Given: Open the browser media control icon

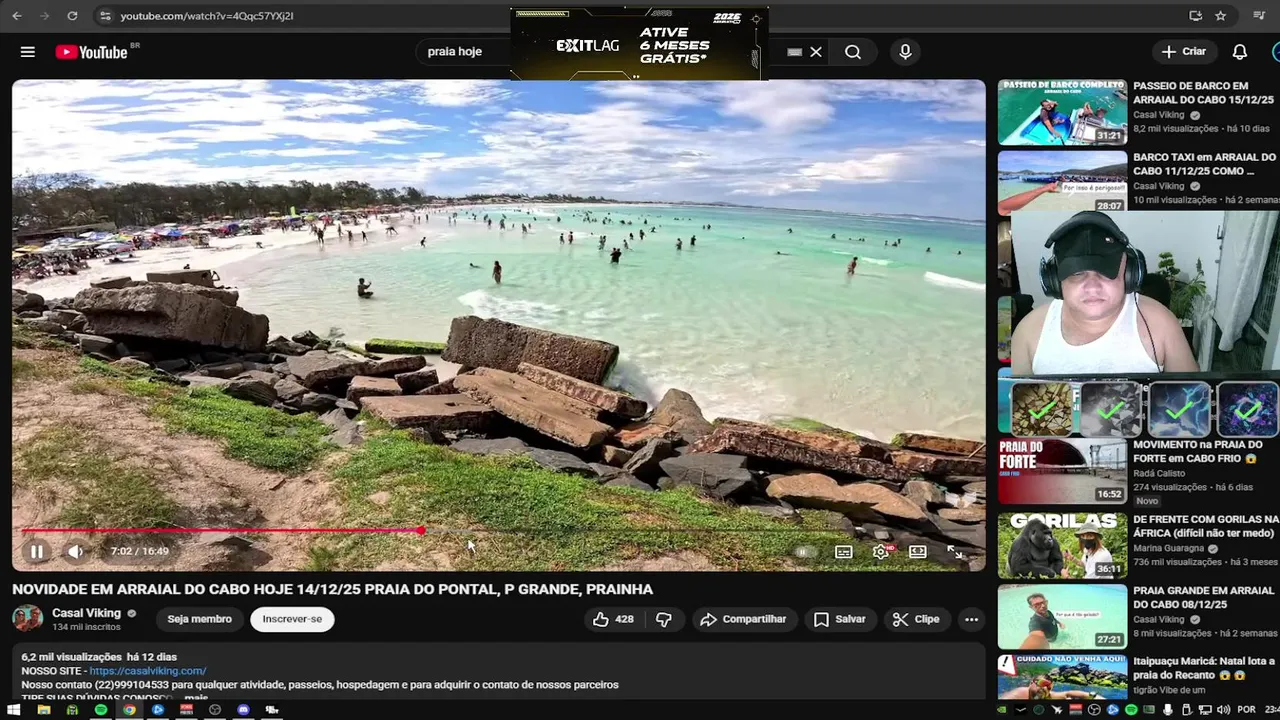Looking at the screenshot, I should coord(1259,16).
